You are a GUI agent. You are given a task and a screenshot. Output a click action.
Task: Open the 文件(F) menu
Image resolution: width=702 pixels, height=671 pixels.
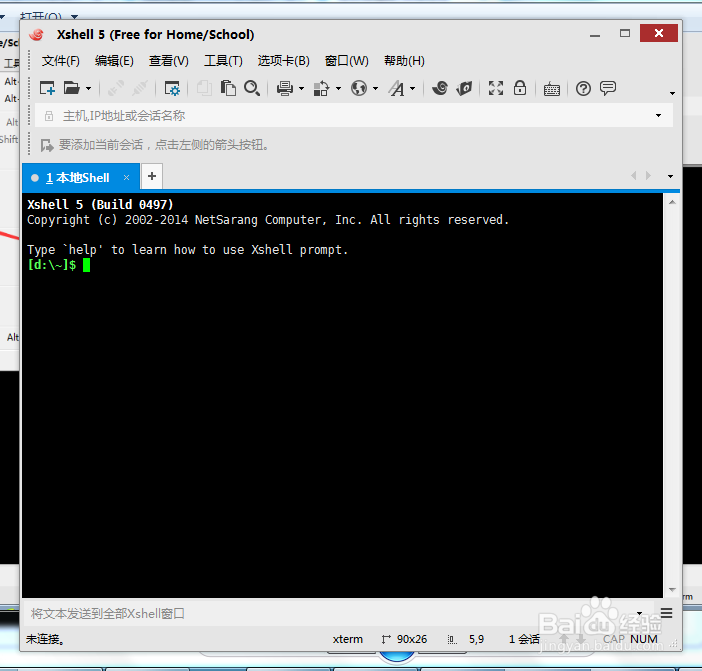[60, 60]
